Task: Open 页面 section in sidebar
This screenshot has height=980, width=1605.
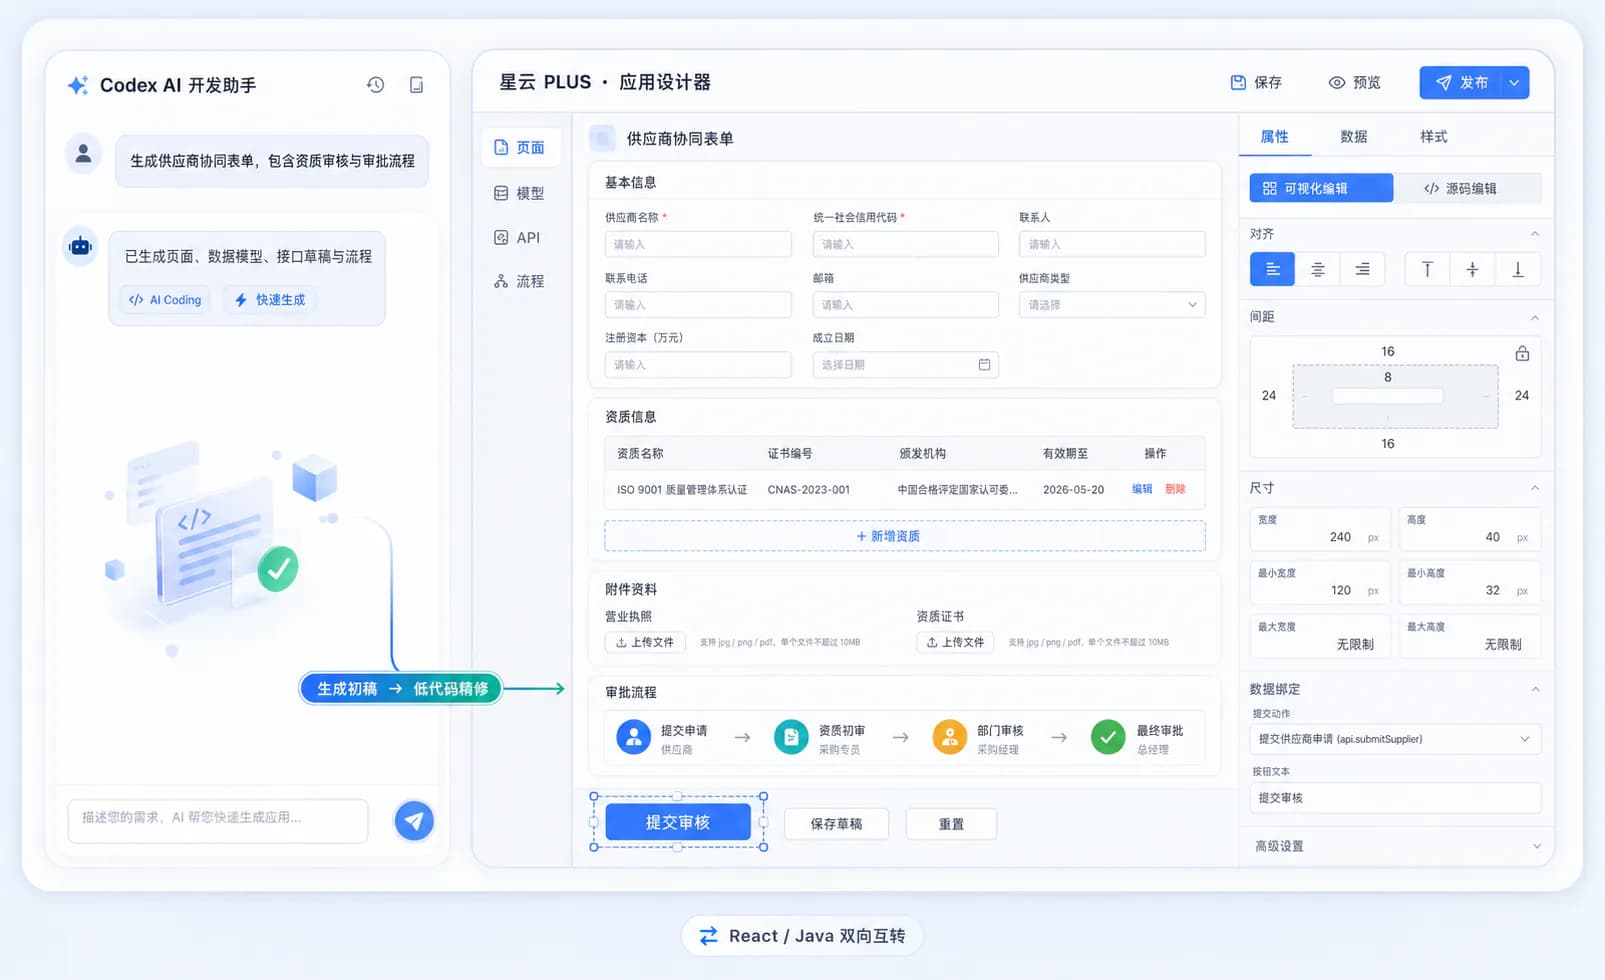Action: coord(520,147)
